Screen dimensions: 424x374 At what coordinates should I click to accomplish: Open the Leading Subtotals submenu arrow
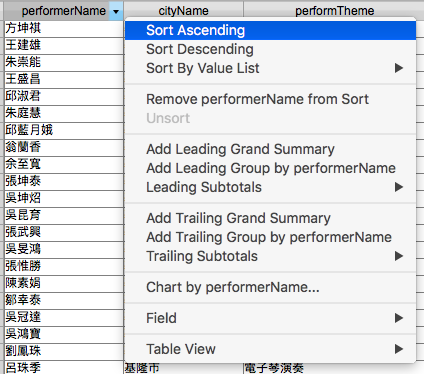(x=399, y=187)
